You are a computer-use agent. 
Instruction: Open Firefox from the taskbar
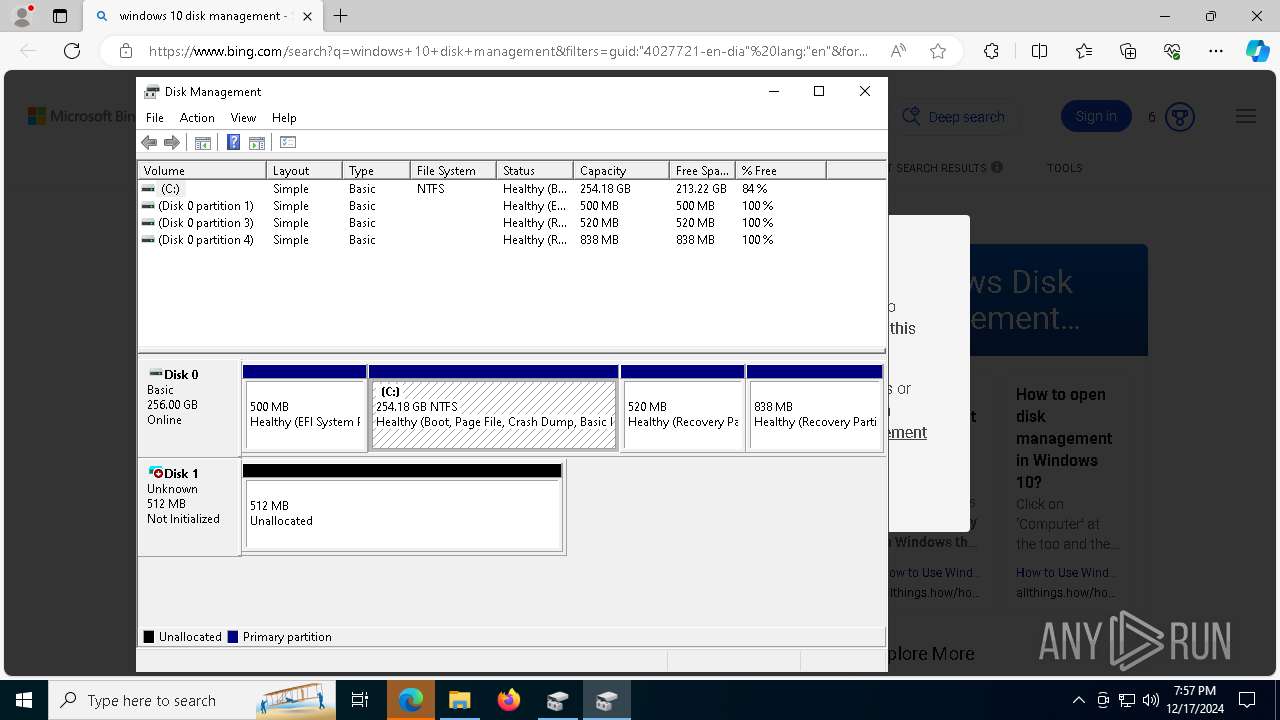509,700
